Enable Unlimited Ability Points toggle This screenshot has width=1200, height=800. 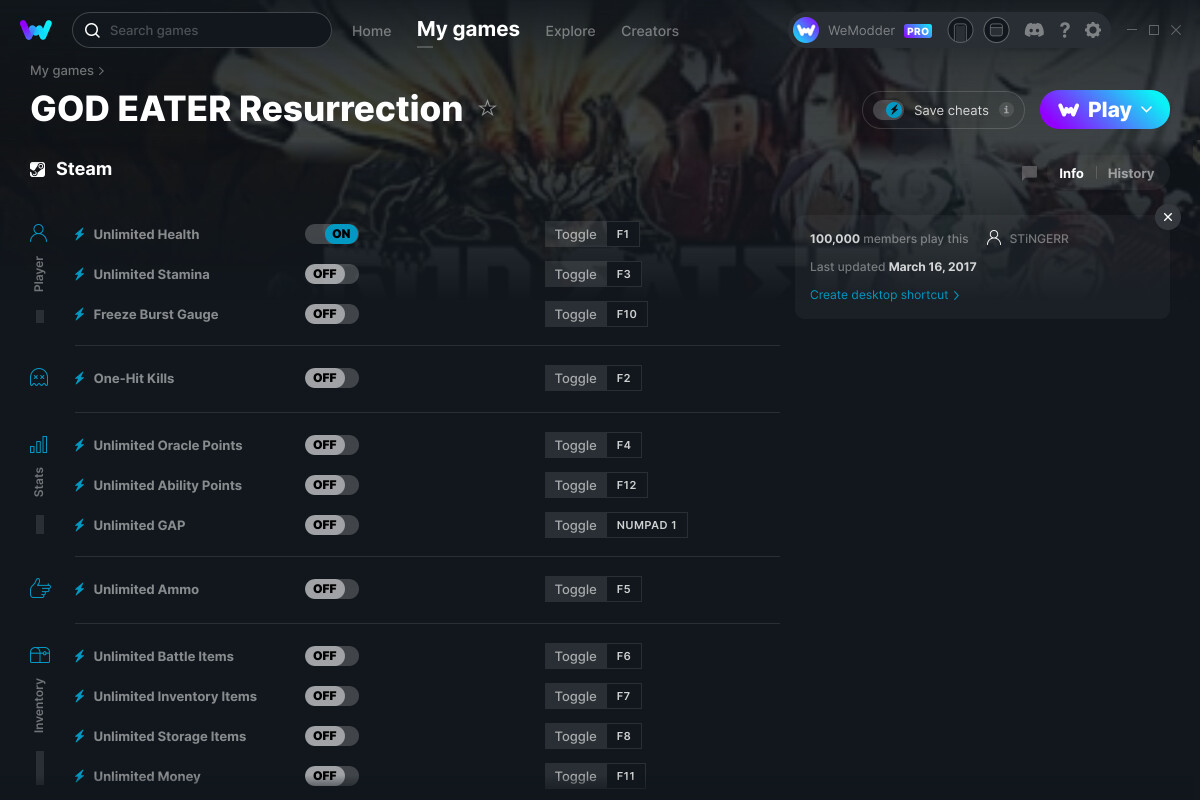coord(332,485)
